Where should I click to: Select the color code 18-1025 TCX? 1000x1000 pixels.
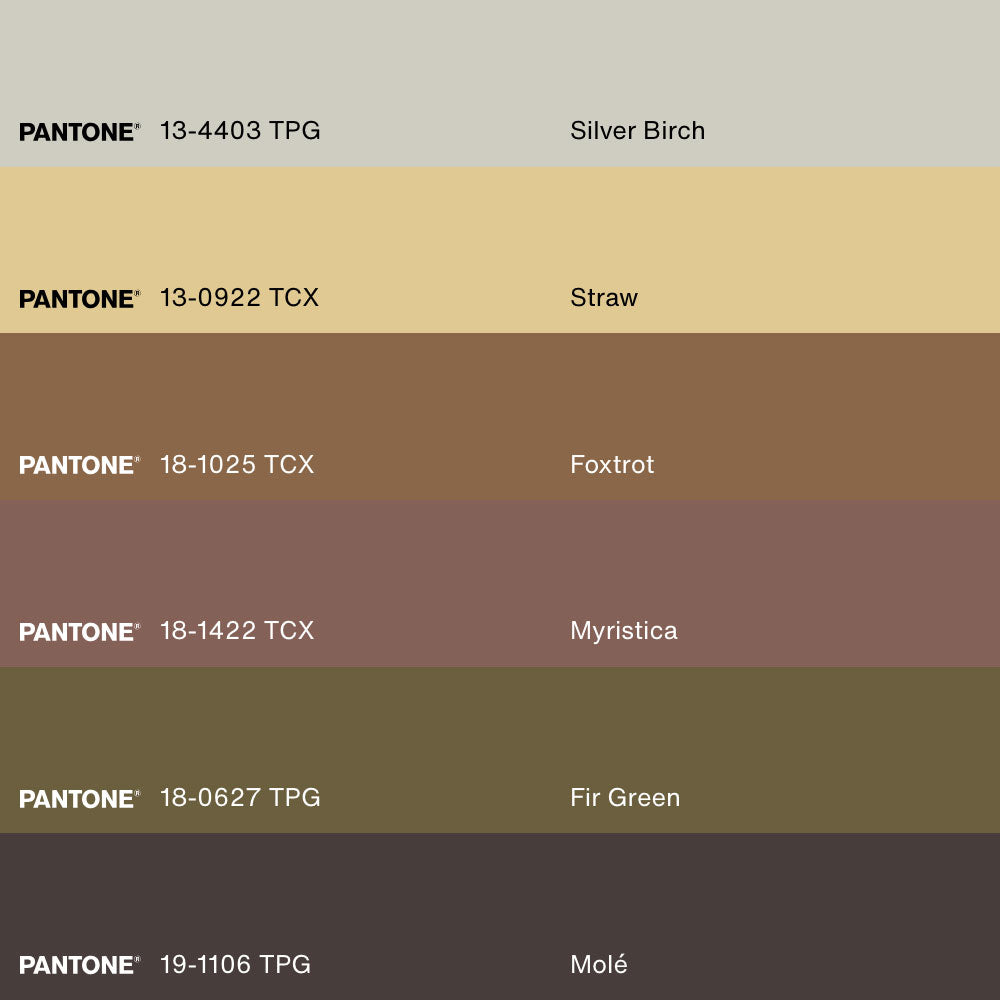point(237,464)
